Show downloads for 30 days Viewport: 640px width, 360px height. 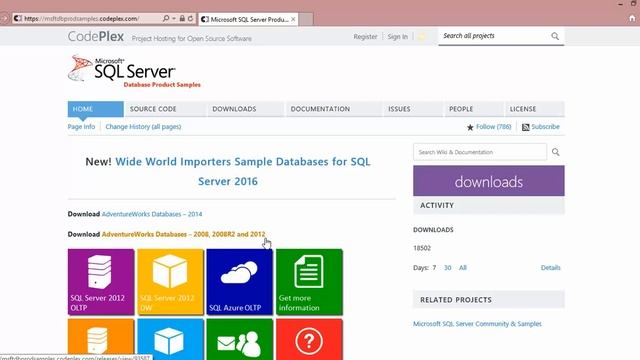coord(447,268)
